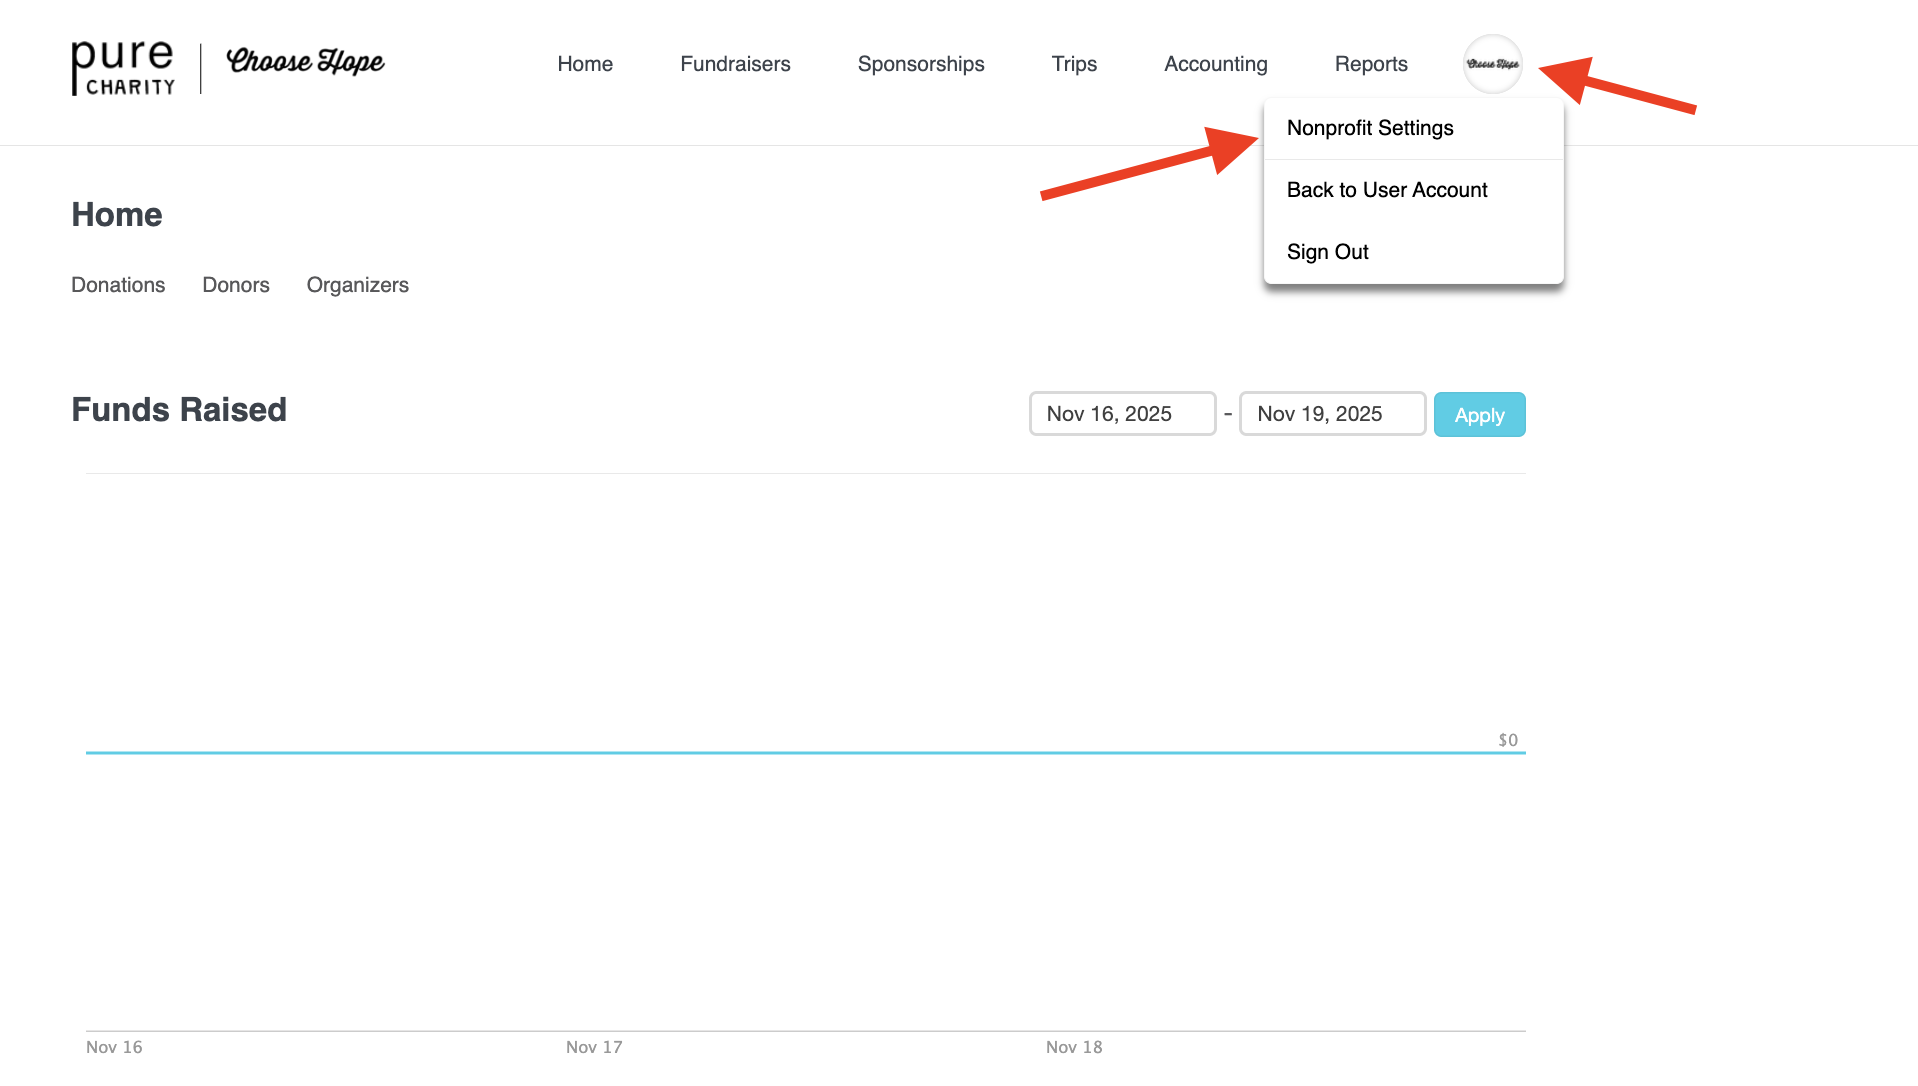Click the Nov 19, 2025 end date field
This screenshot has width=1918, height=1086.
click(x=1332, y=414)
